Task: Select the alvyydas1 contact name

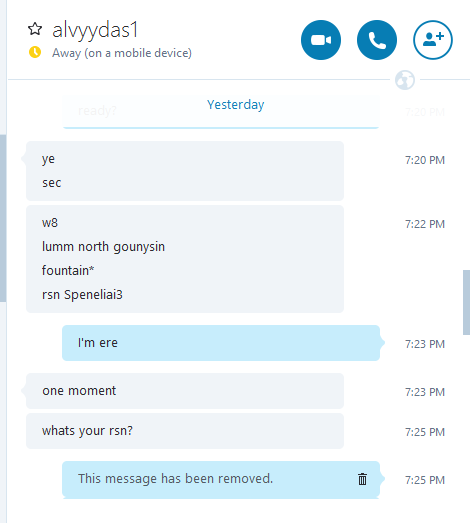Action: (95, 30)
